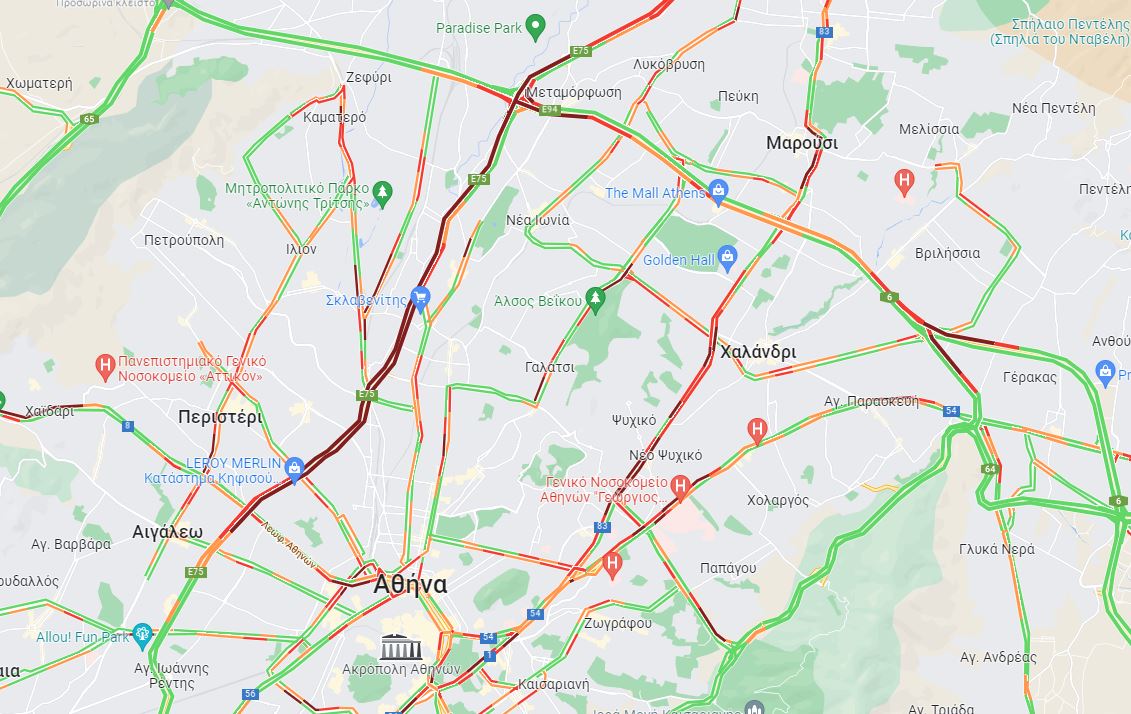1131x714 pixels.
Task: Select The Mall Athens shopping pin
Action: click(x=718, y=192)
